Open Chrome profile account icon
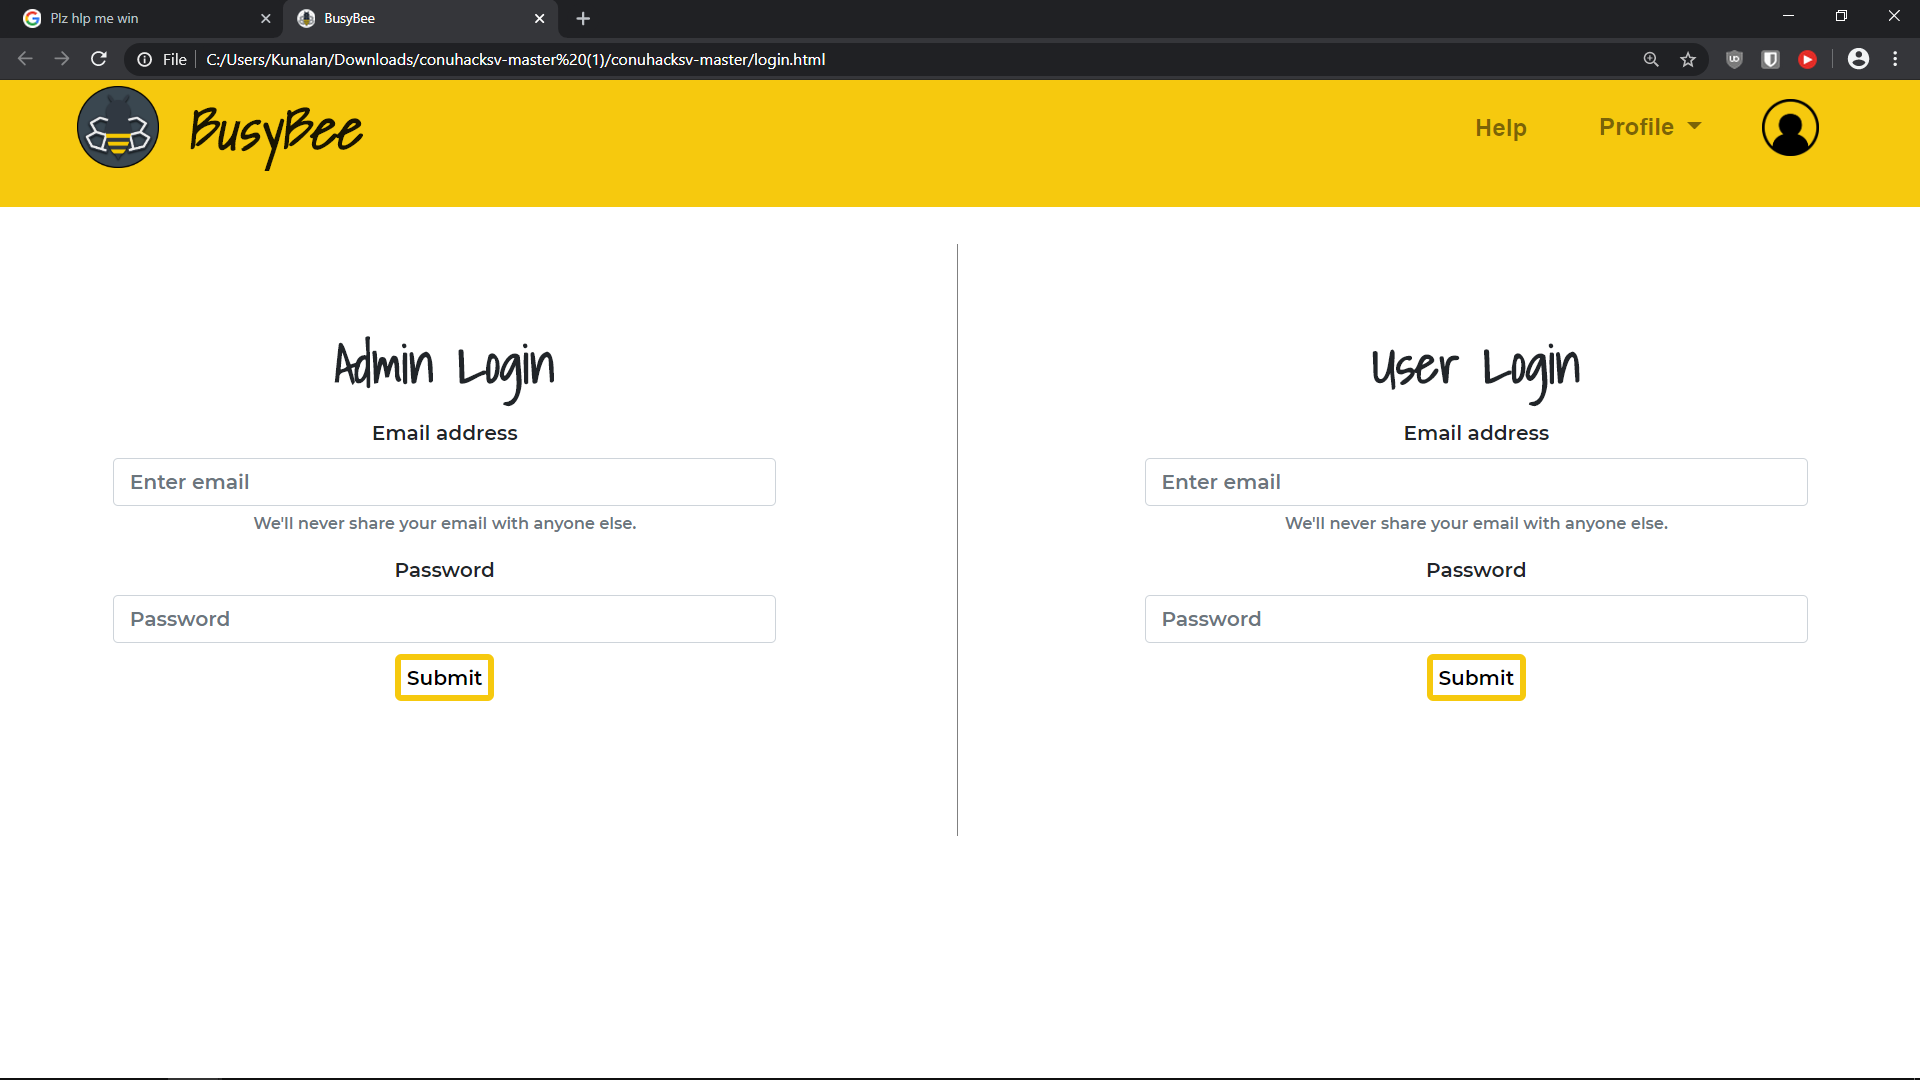The width and height of the screenshot is (1920, 1080). (x=1858, y=60)
